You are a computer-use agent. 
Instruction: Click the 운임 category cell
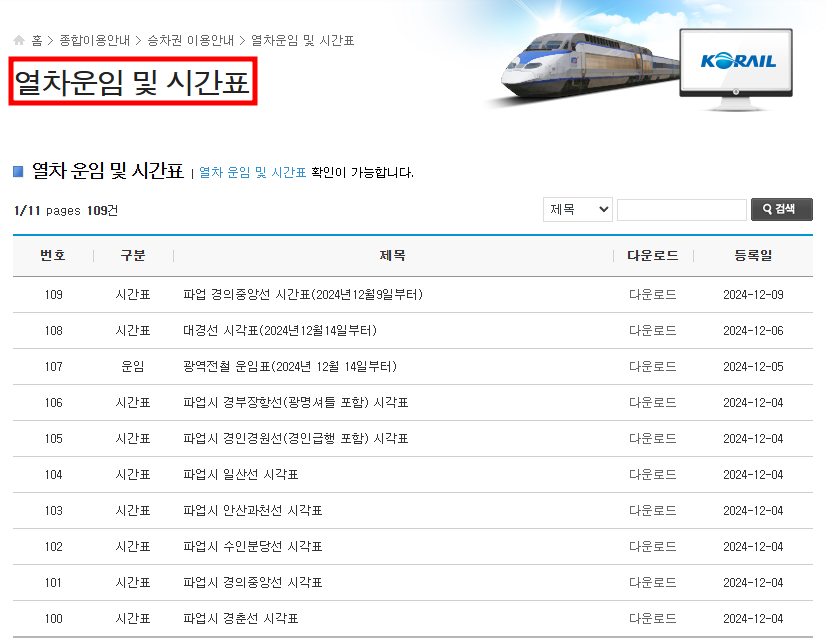pos(133,366)
